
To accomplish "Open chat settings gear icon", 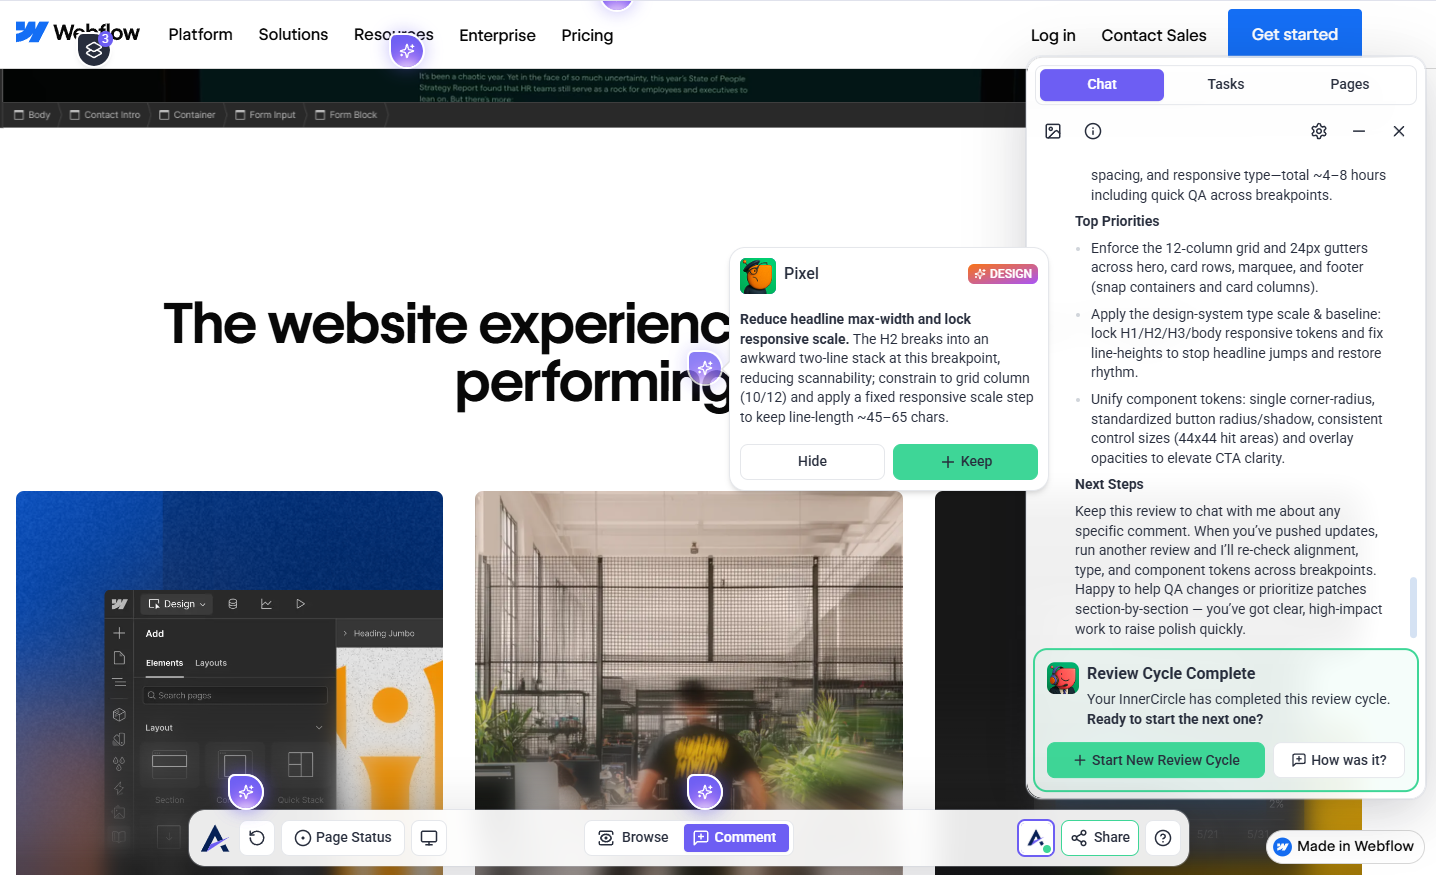I will 1319,131.
